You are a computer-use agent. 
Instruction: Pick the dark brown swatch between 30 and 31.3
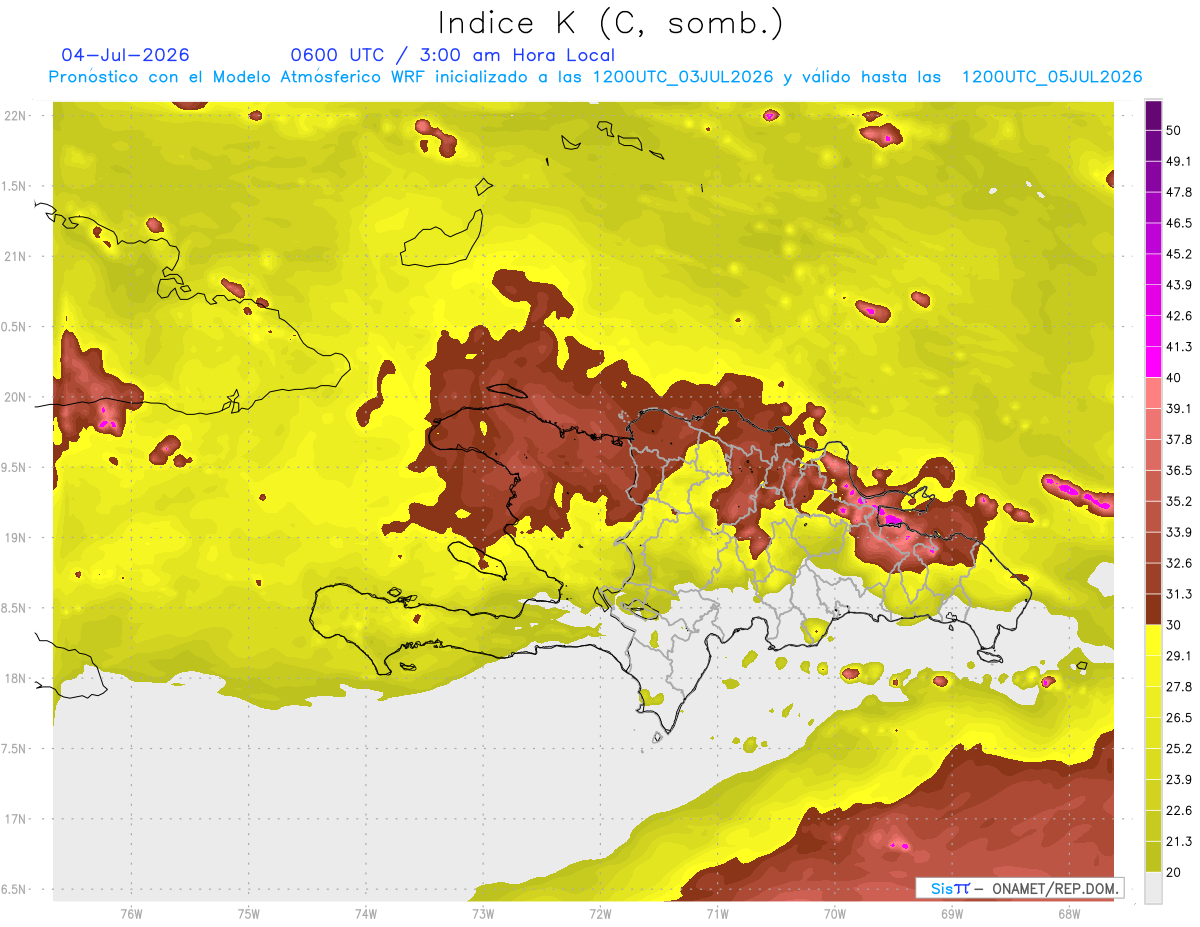(x=1154, y=609)
